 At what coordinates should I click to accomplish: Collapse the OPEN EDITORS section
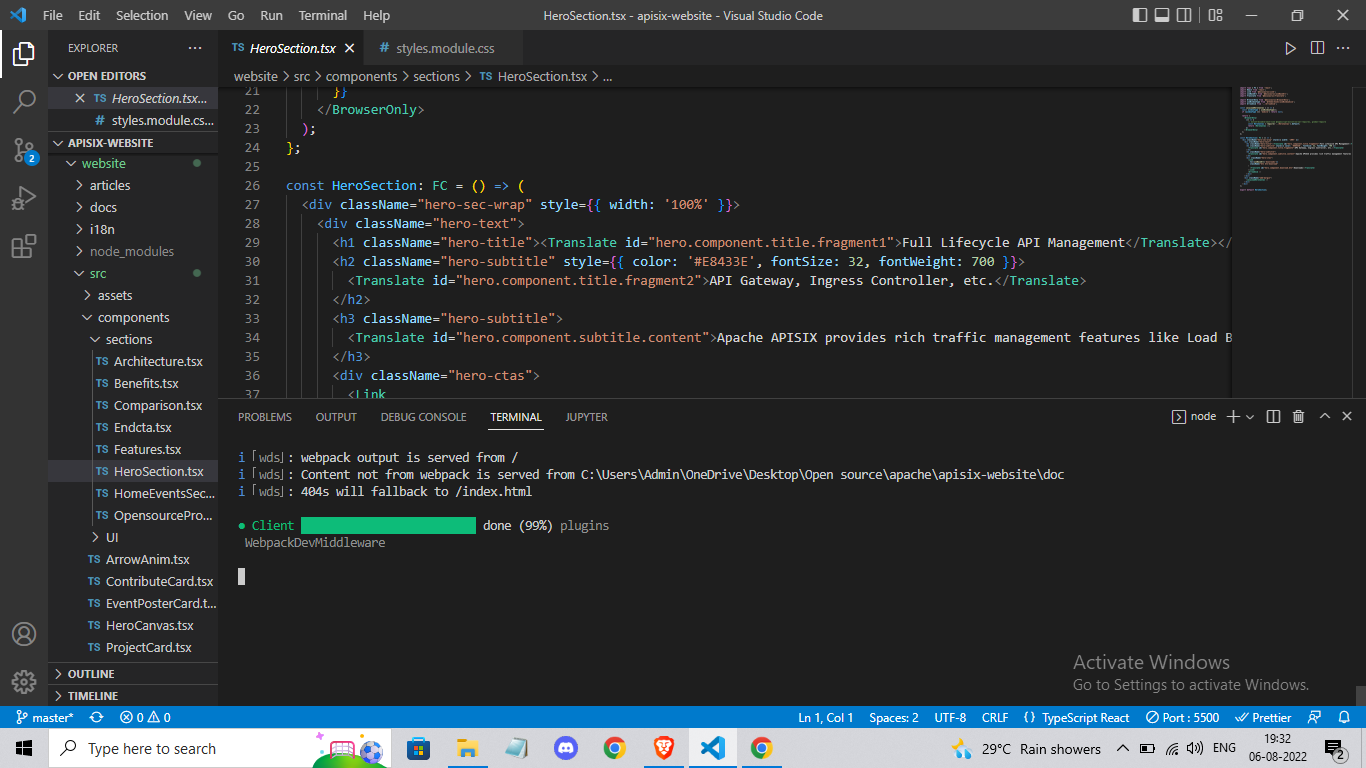[133, 76]
